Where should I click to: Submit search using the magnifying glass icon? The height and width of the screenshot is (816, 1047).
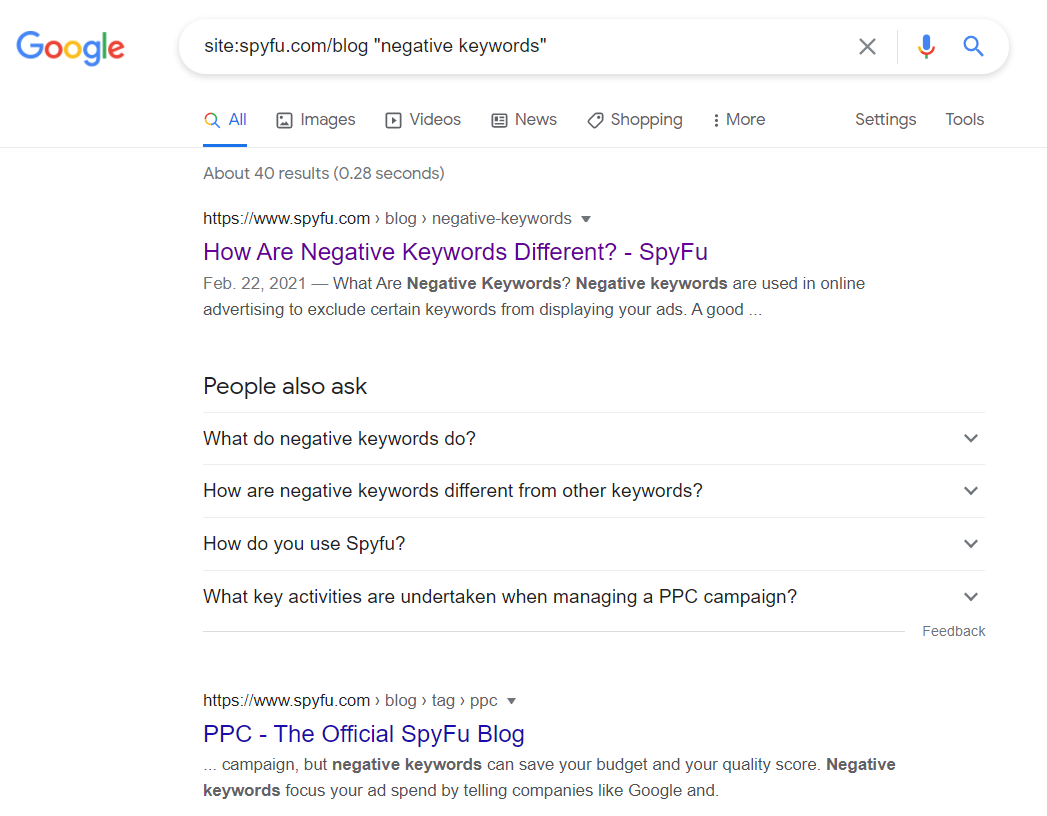(x=973, y=46)
